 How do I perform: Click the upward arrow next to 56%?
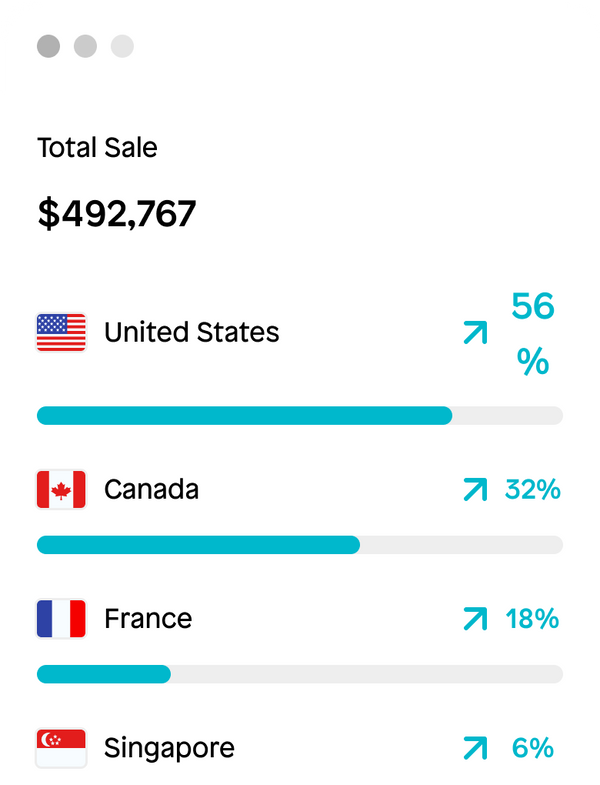click(x=475, y=332)
